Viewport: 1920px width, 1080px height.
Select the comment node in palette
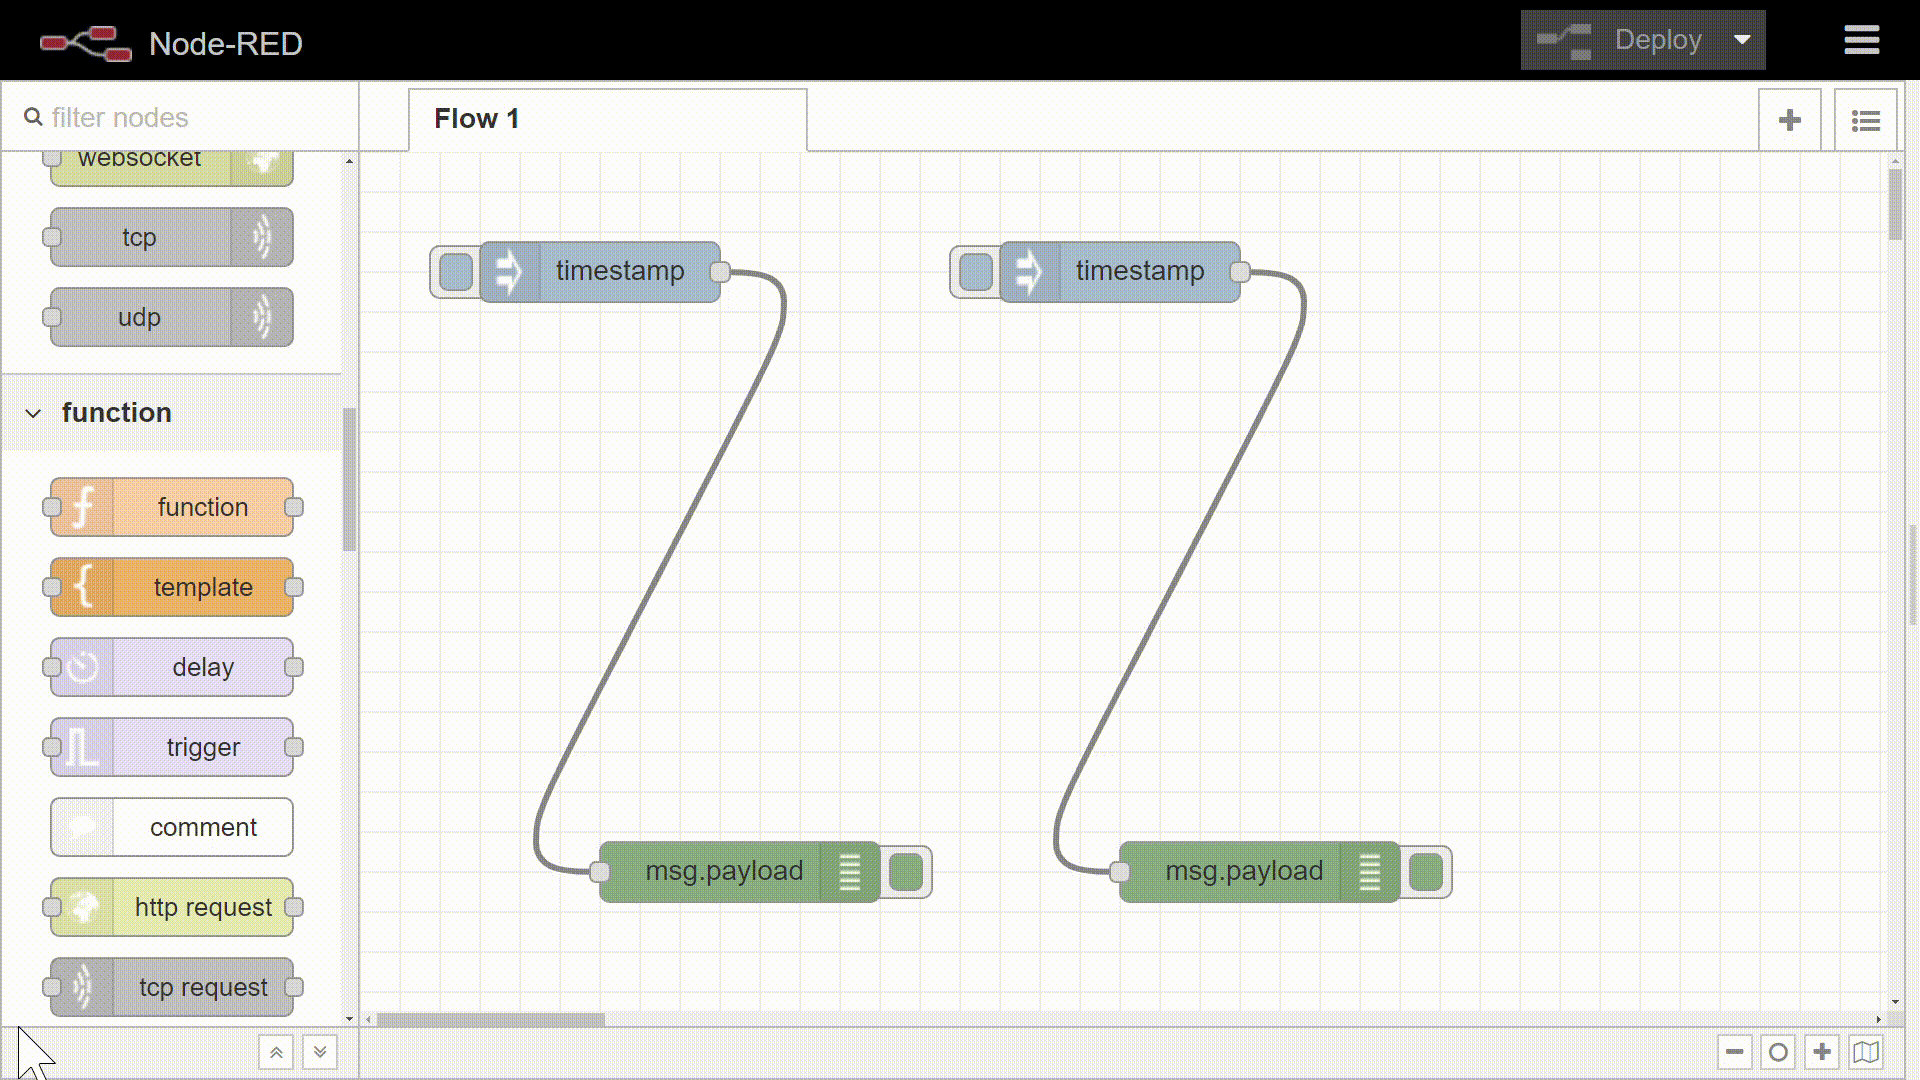pos(172,827)
